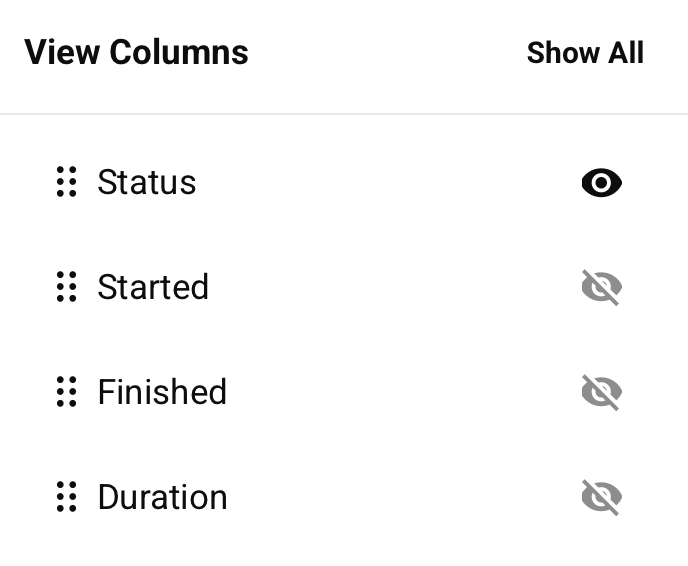Toggle the visible eye icon beside Status

[601, 183]
